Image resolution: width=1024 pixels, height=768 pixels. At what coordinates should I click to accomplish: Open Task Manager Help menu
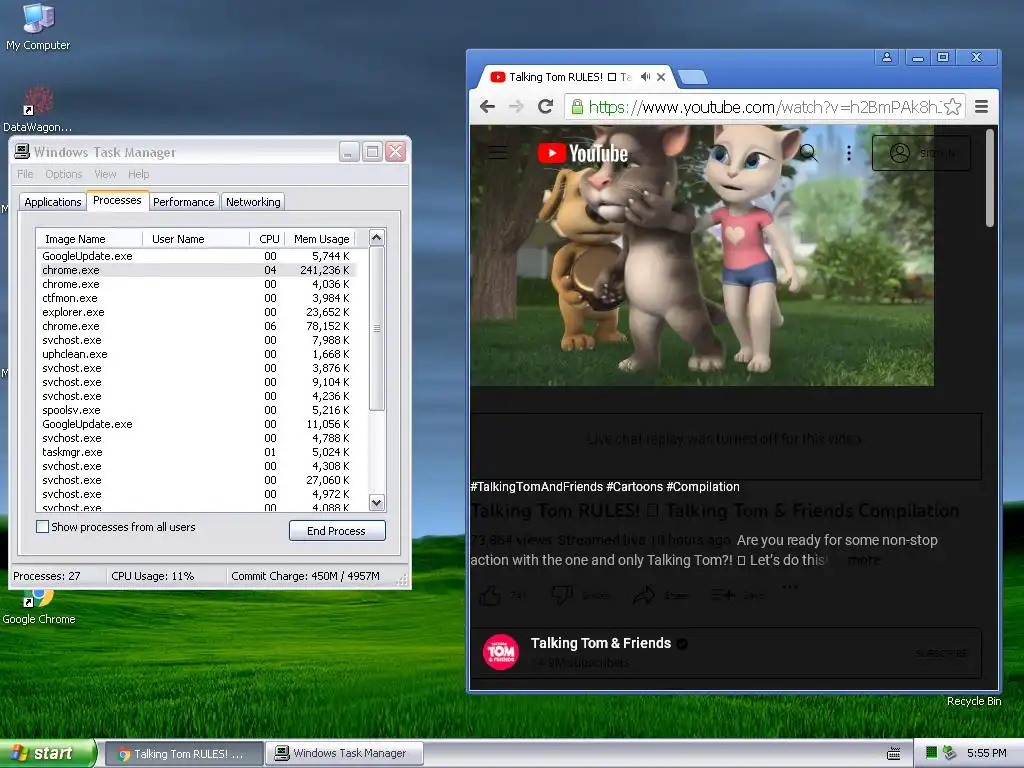tap(138, 174)
